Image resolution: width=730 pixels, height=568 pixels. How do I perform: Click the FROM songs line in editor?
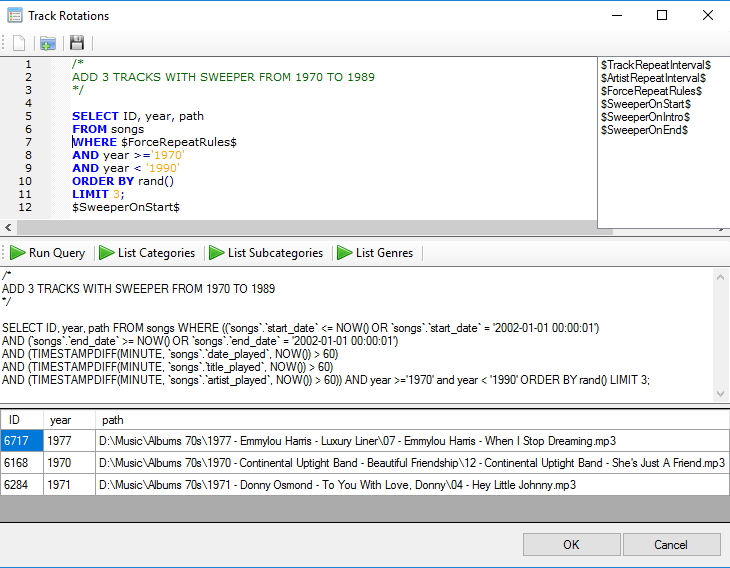coord(108,129)
